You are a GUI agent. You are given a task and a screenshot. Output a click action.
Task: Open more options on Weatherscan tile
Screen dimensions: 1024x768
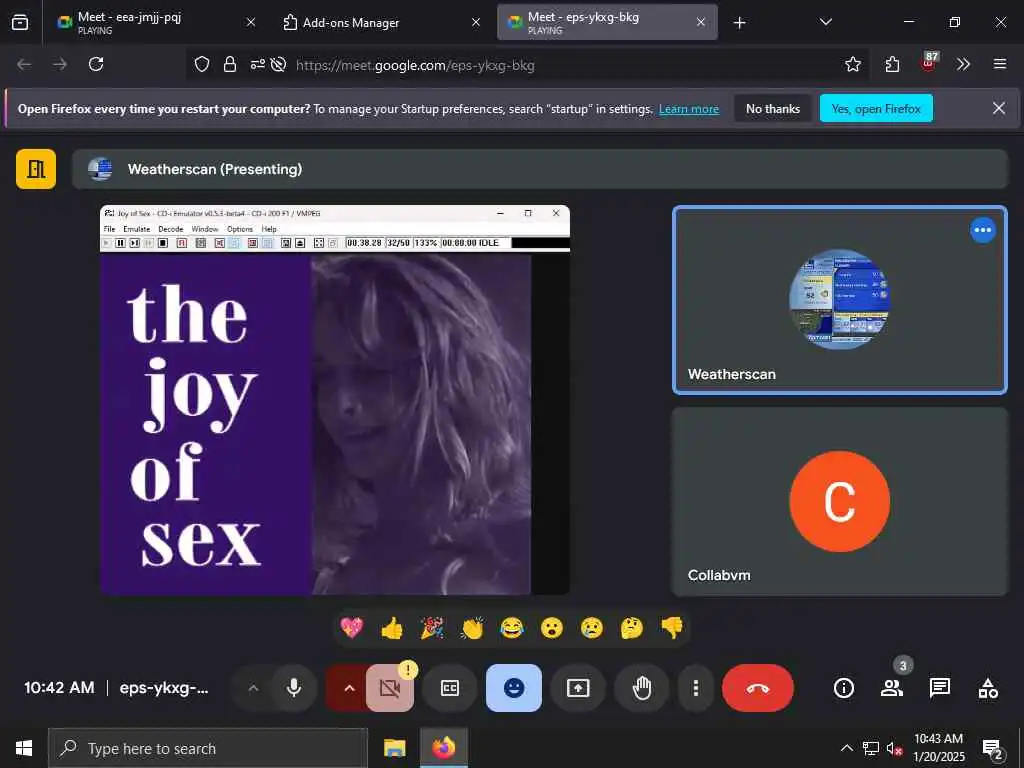pos(982,230)
